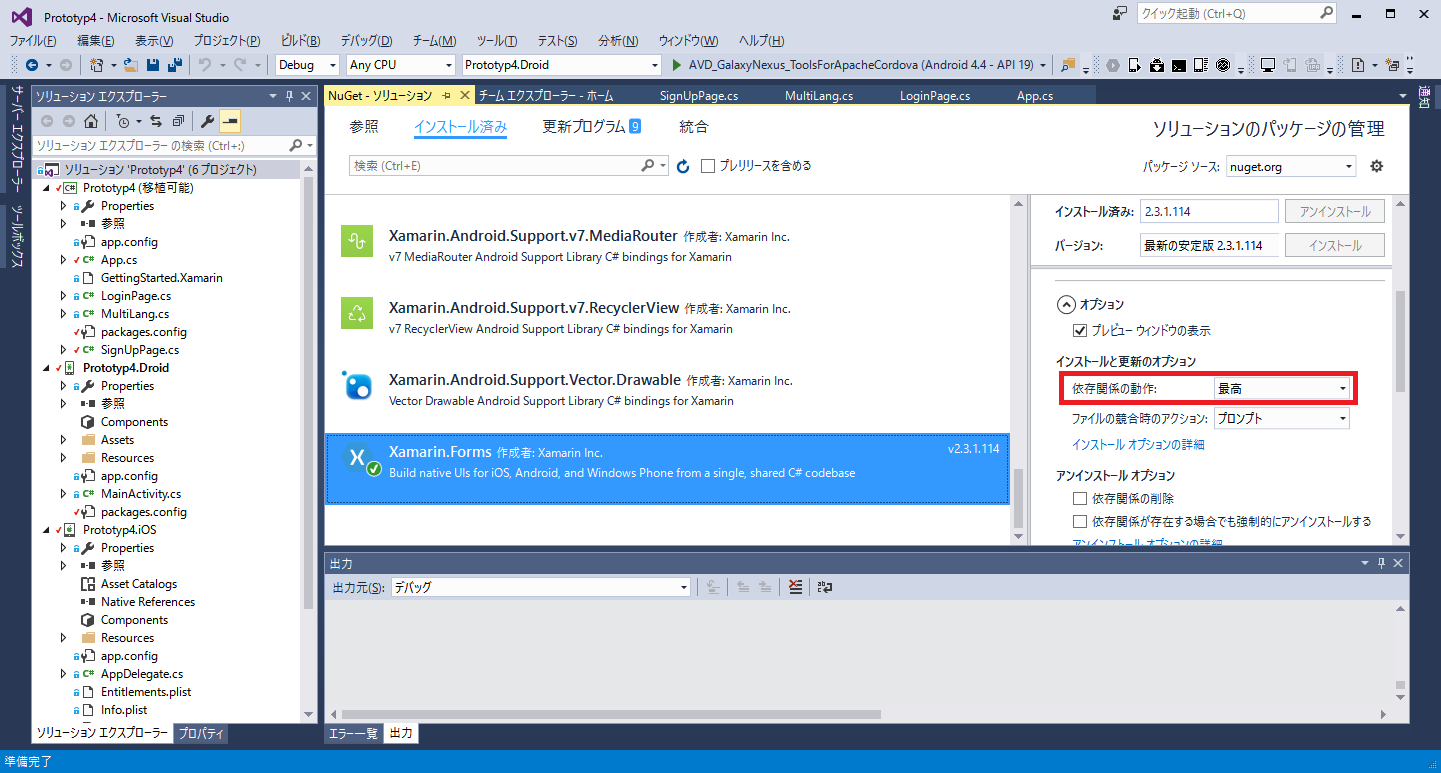Click the Navigate Backward toolbar icon
1441x773 pixels.
[x=32, y=65]
